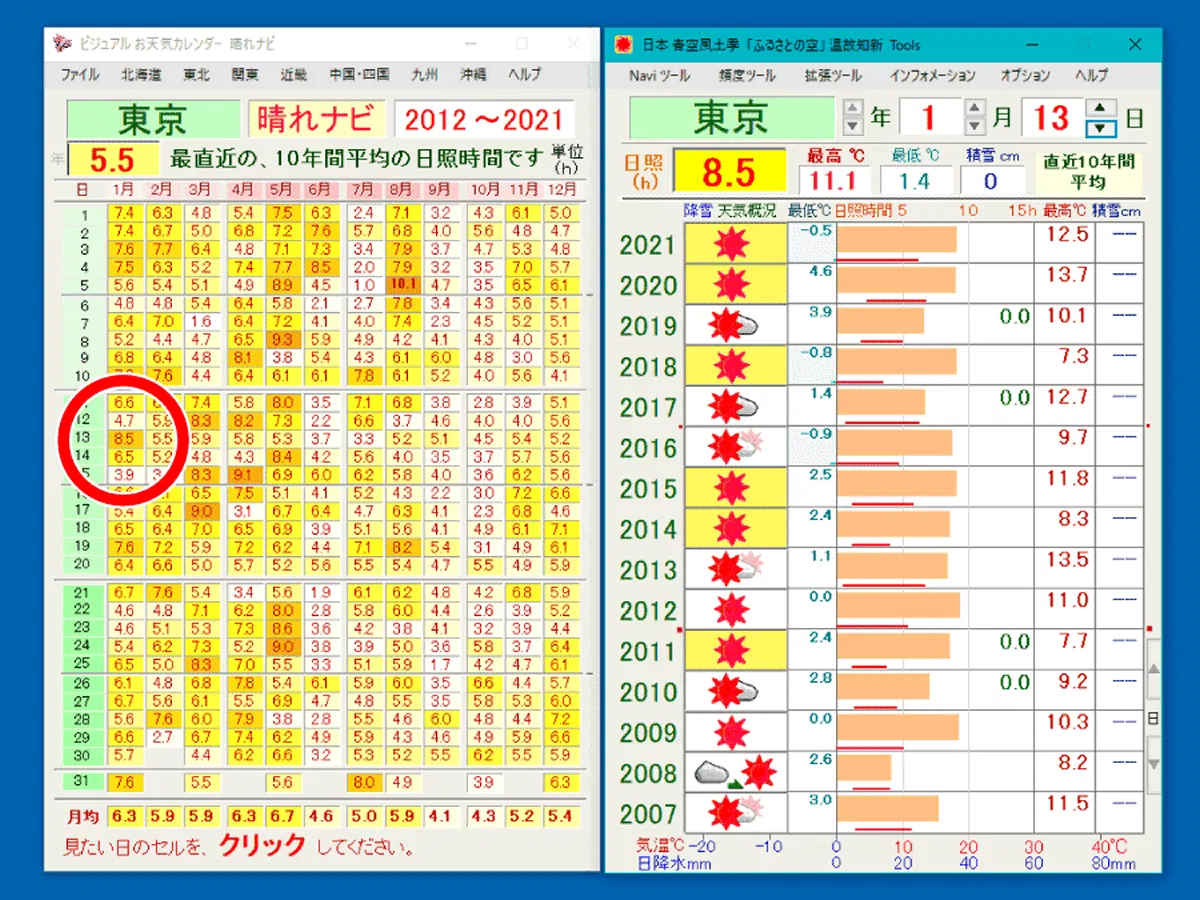The image size is (1200, 900).
Task: Decrease the day value with down arrow
Action: (1099, 128)
